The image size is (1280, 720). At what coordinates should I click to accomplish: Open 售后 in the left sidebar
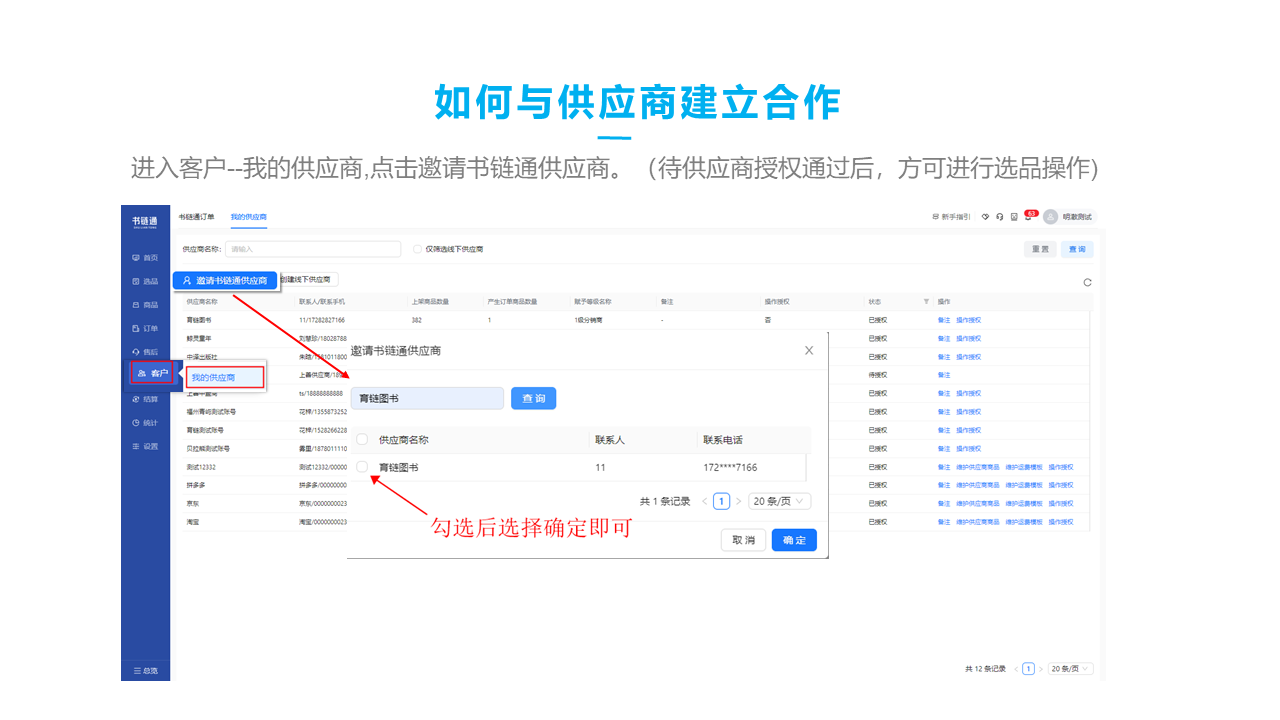pyautogui.click(x=145, y=352)
